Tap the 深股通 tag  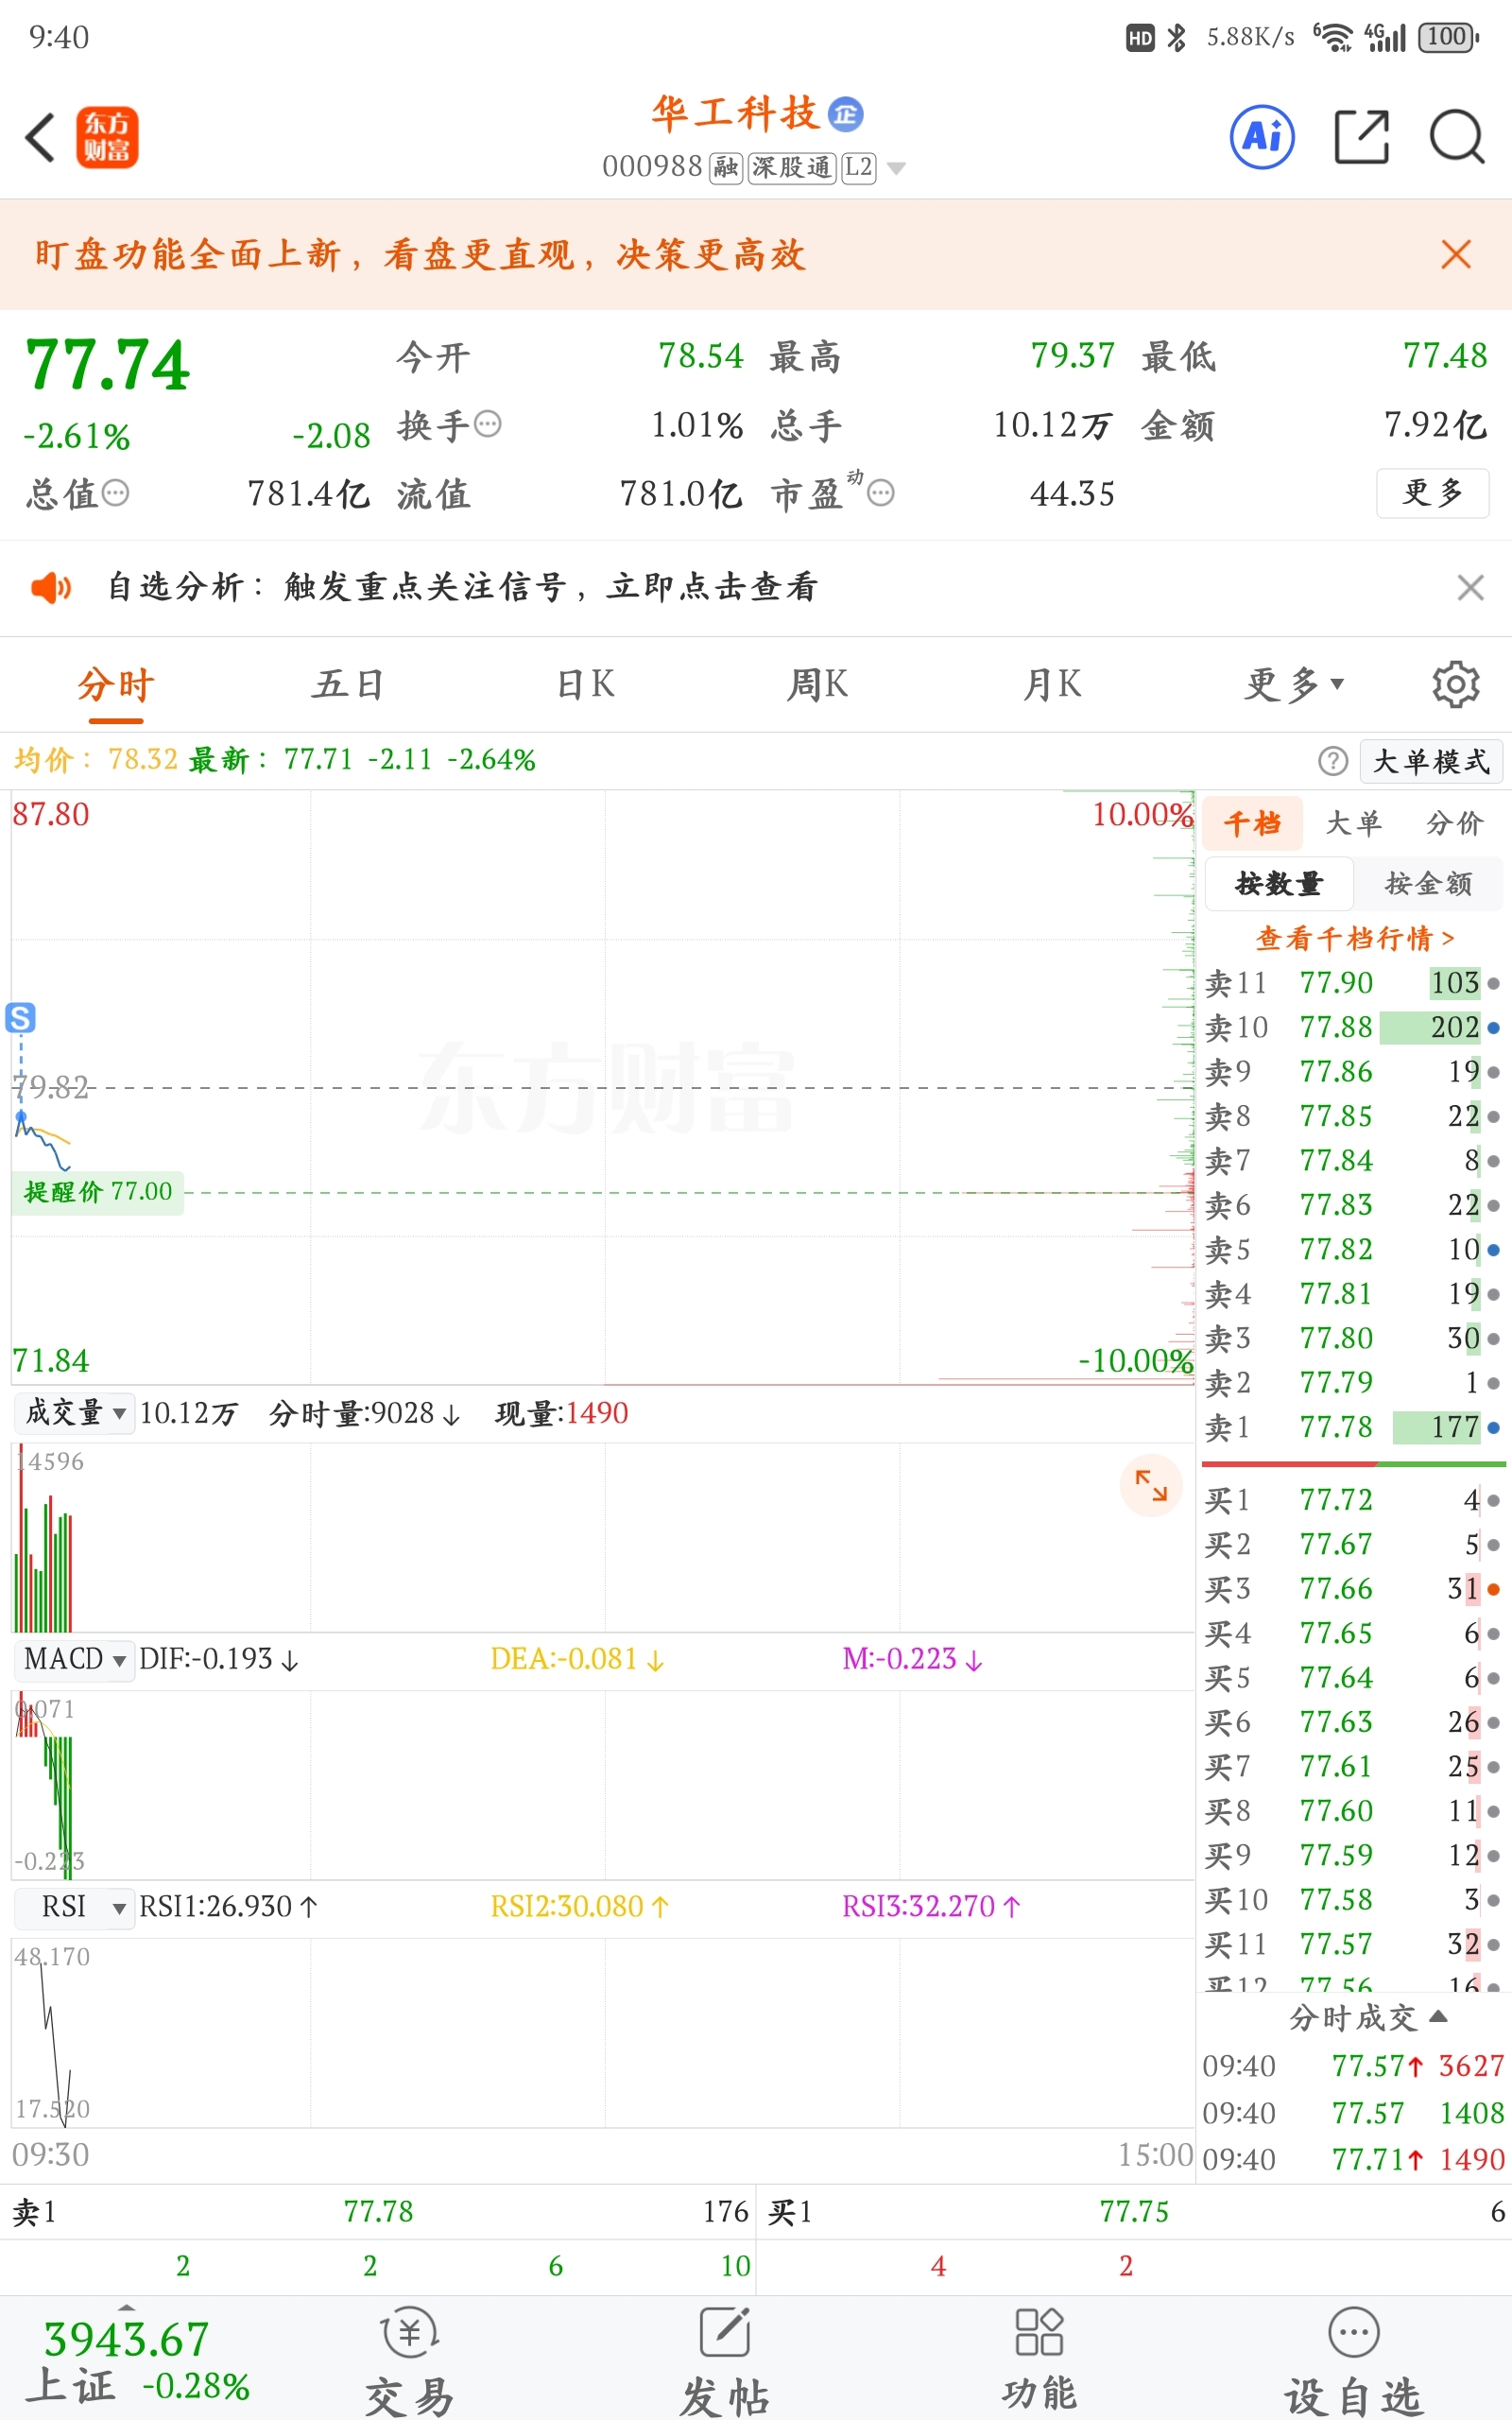click(791, 167)
